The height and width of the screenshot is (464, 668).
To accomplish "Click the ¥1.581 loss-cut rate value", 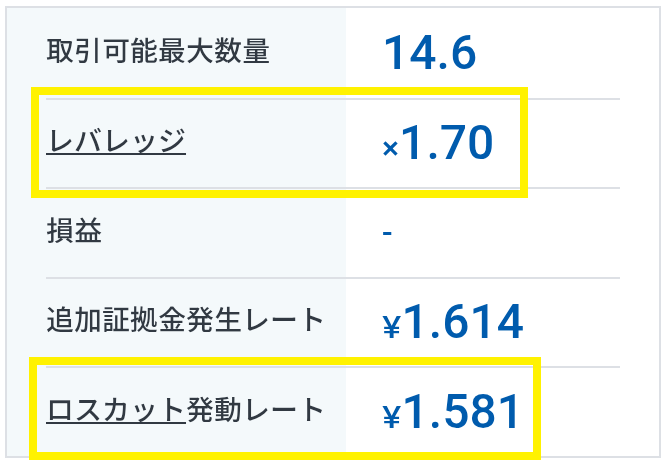I will (452, 412).
